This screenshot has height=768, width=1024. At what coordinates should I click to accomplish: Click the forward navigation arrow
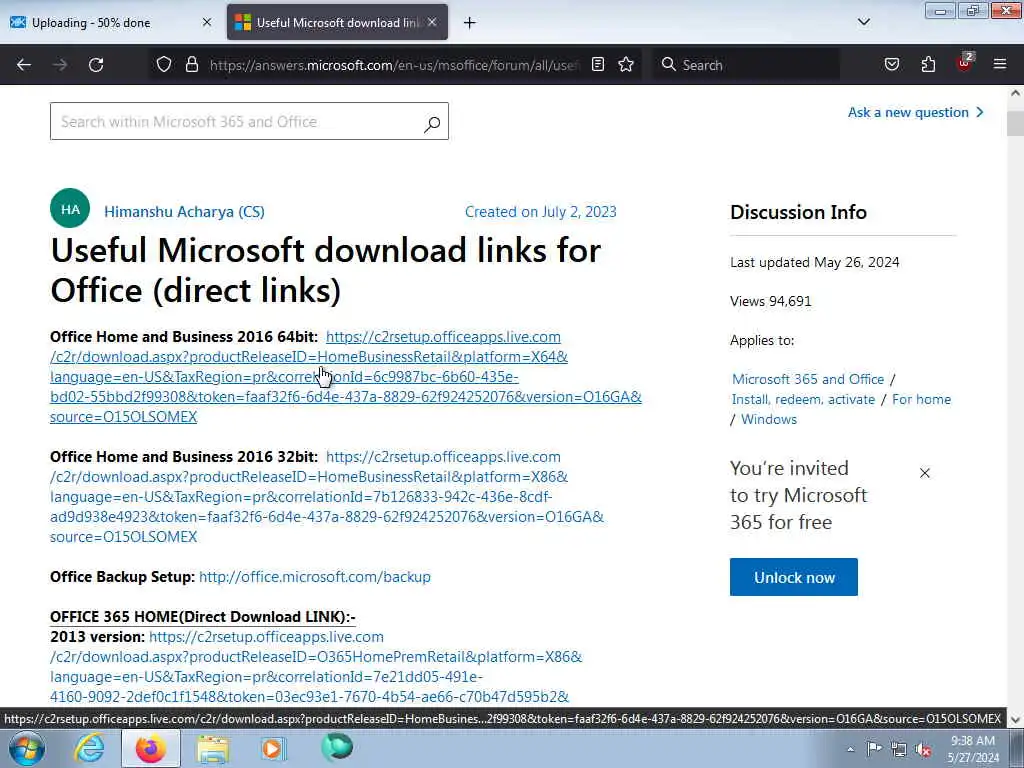(x=60, y=65)
